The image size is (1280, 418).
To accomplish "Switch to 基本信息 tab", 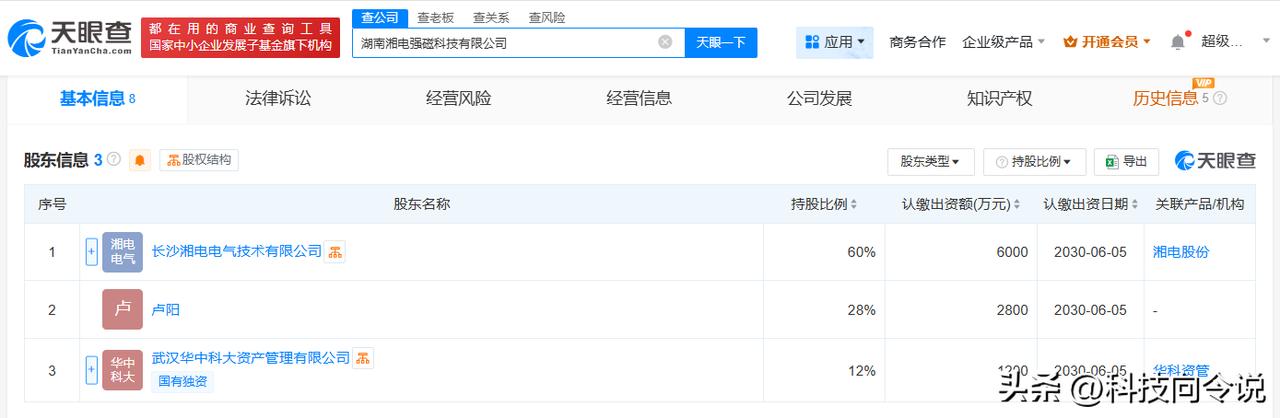I will pos(97,98).
